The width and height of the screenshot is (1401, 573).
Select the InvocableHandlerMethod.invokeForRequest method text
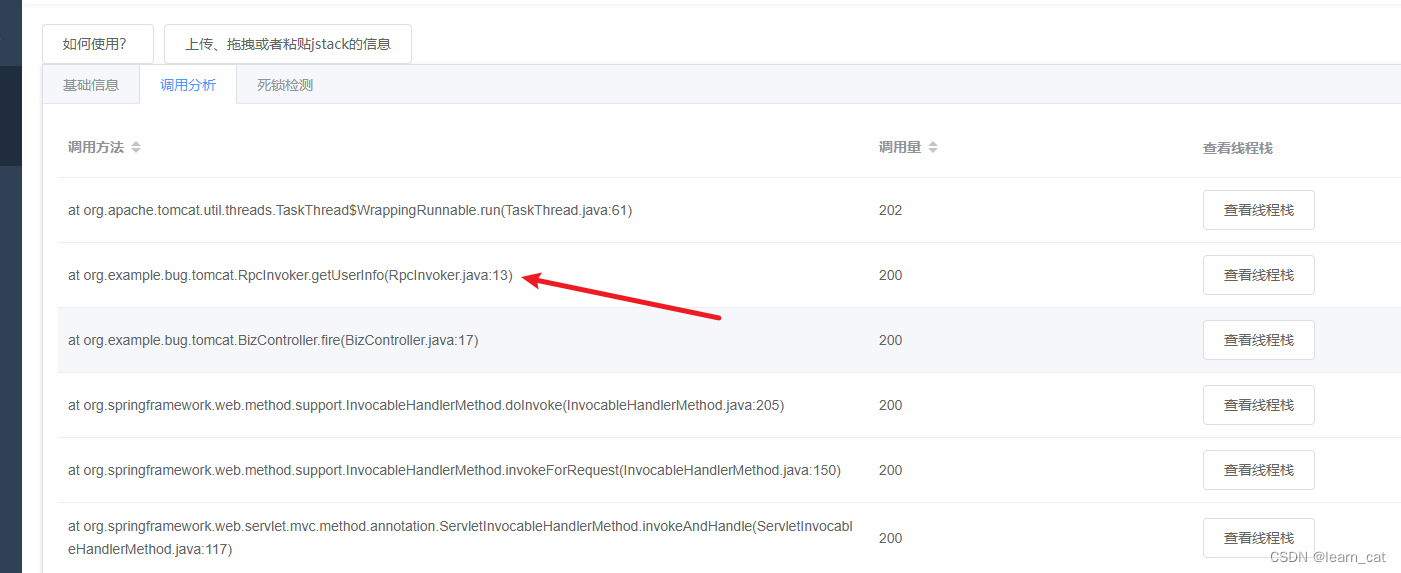[x=454, y=470]
